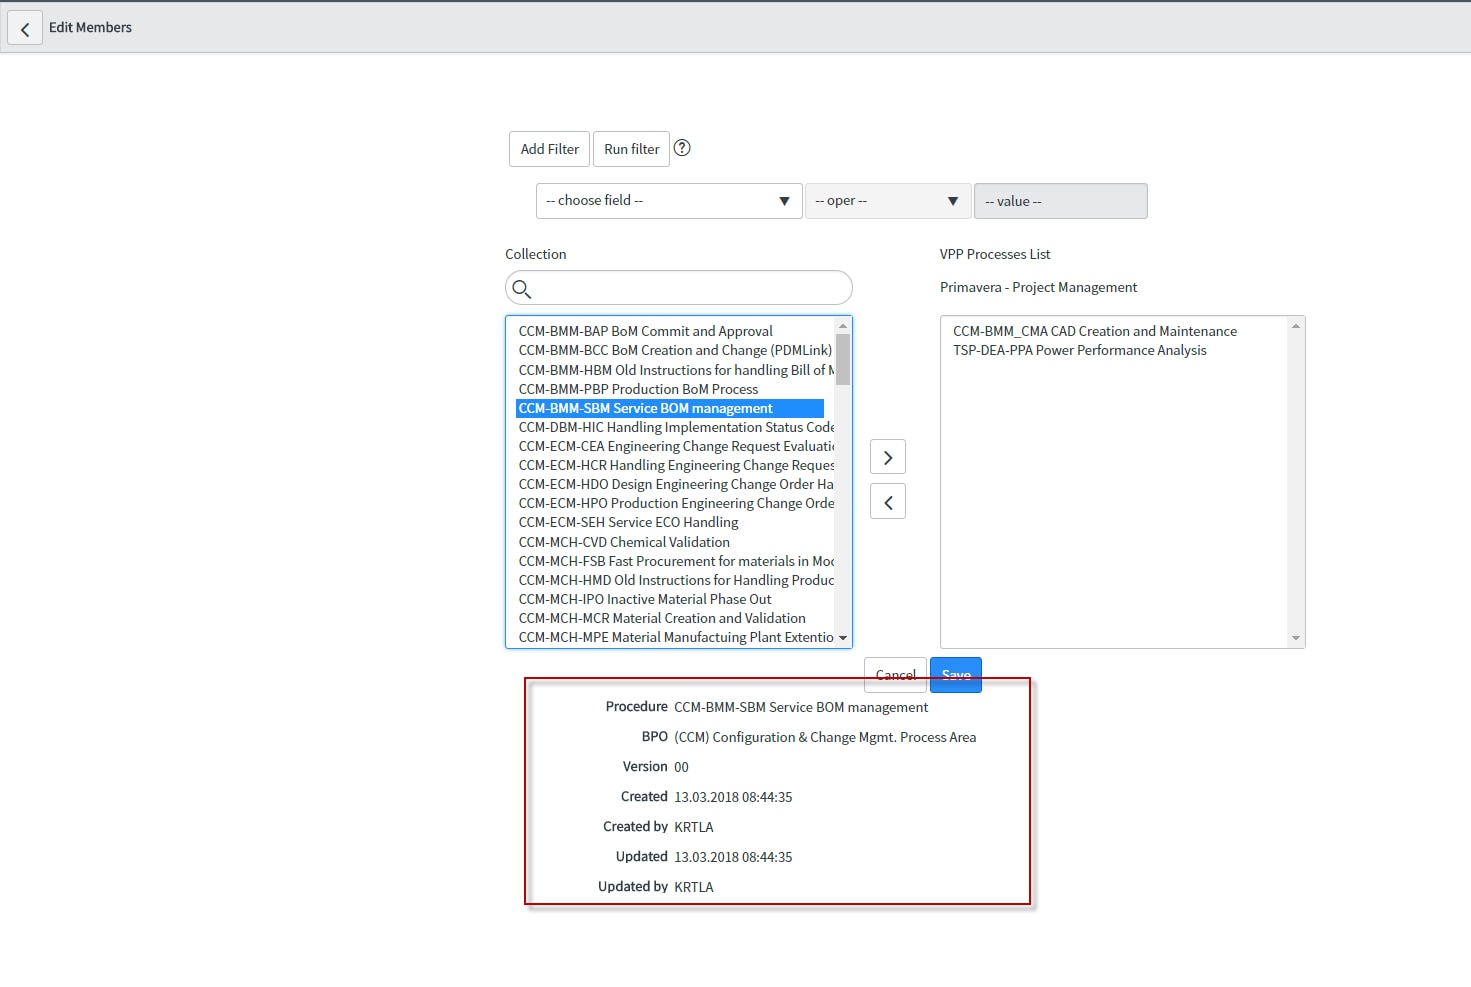This screenshot has width=1471, height=987.
Task: Click the Add Filter button
Action: click(x=548, y=148)
